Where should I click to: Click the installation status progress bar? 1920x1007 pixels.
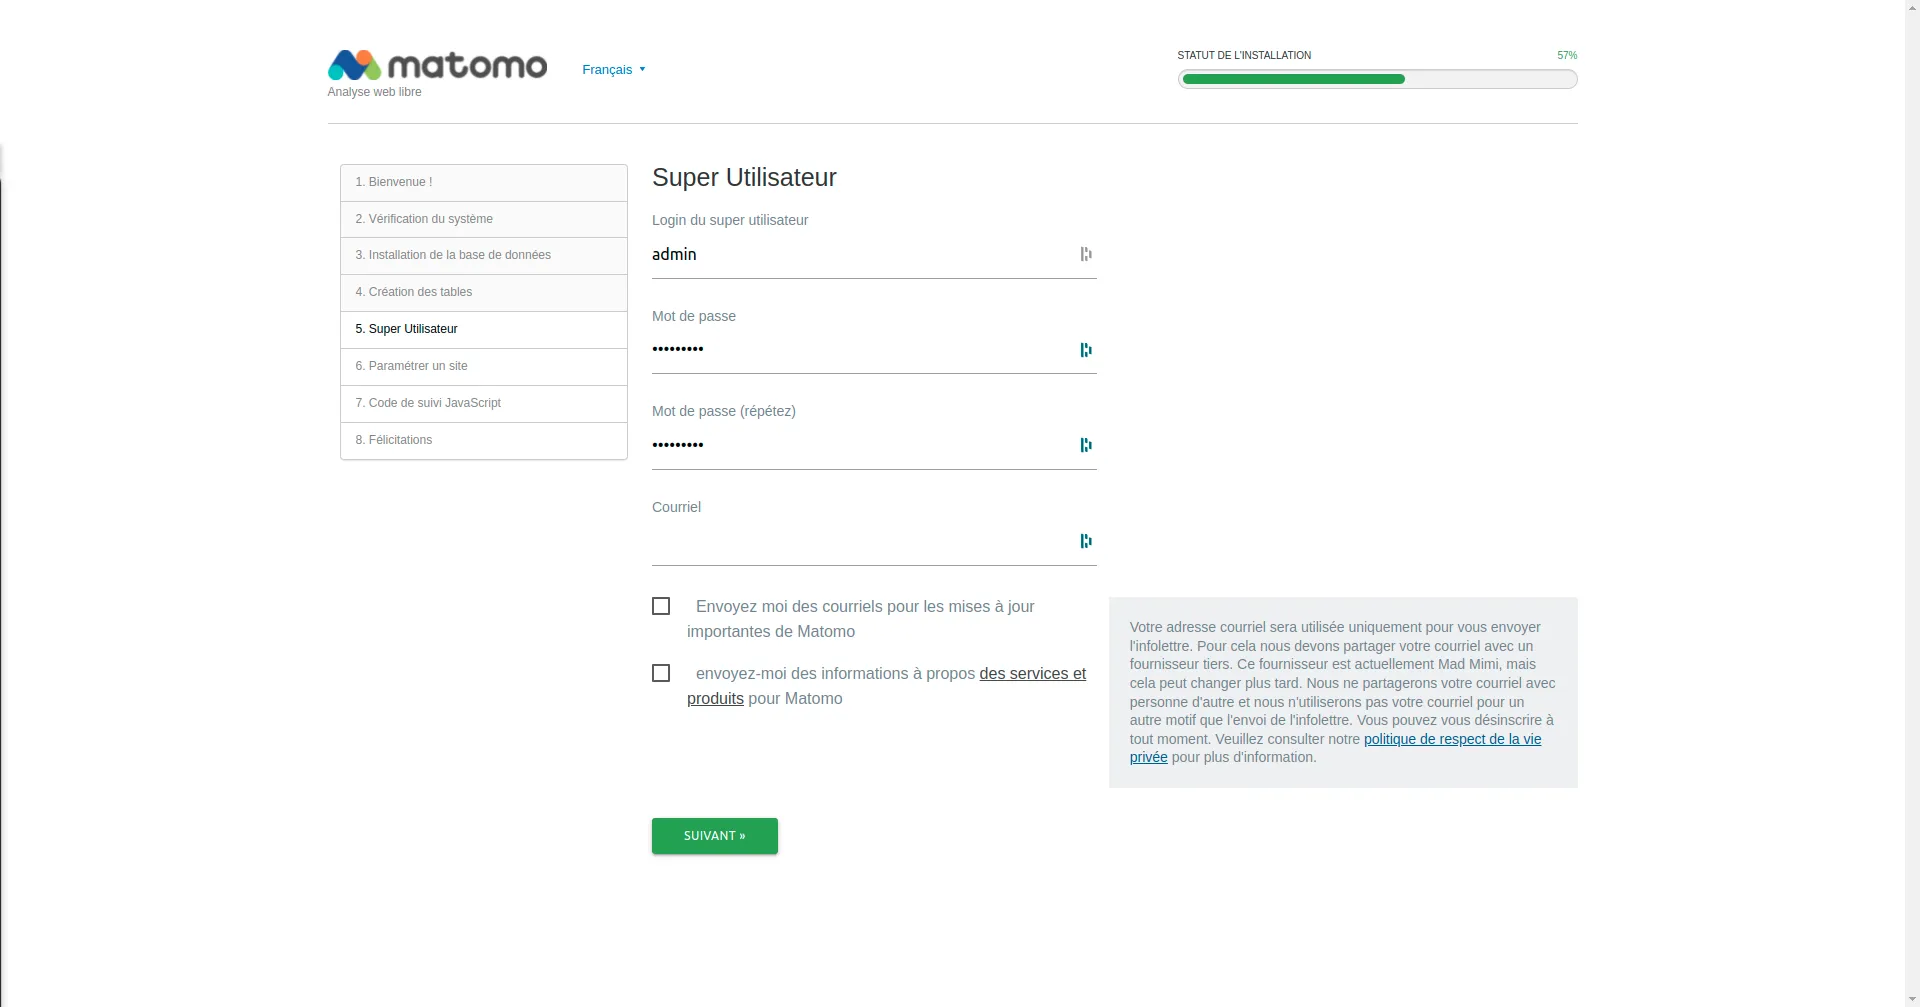(1377, 79)
